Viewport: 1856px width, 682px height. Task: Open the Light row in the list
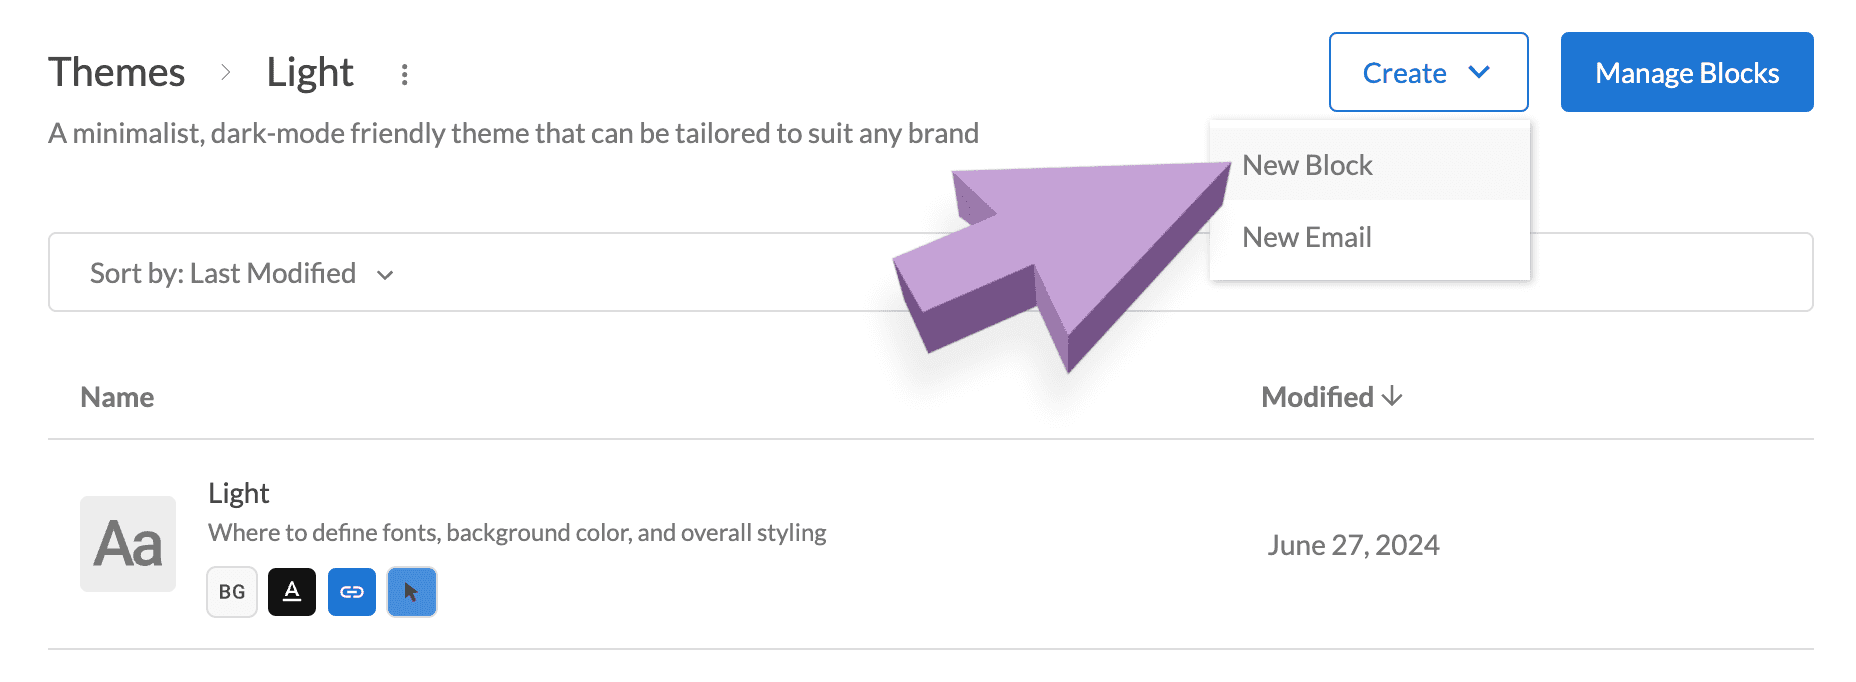point(239,493)
